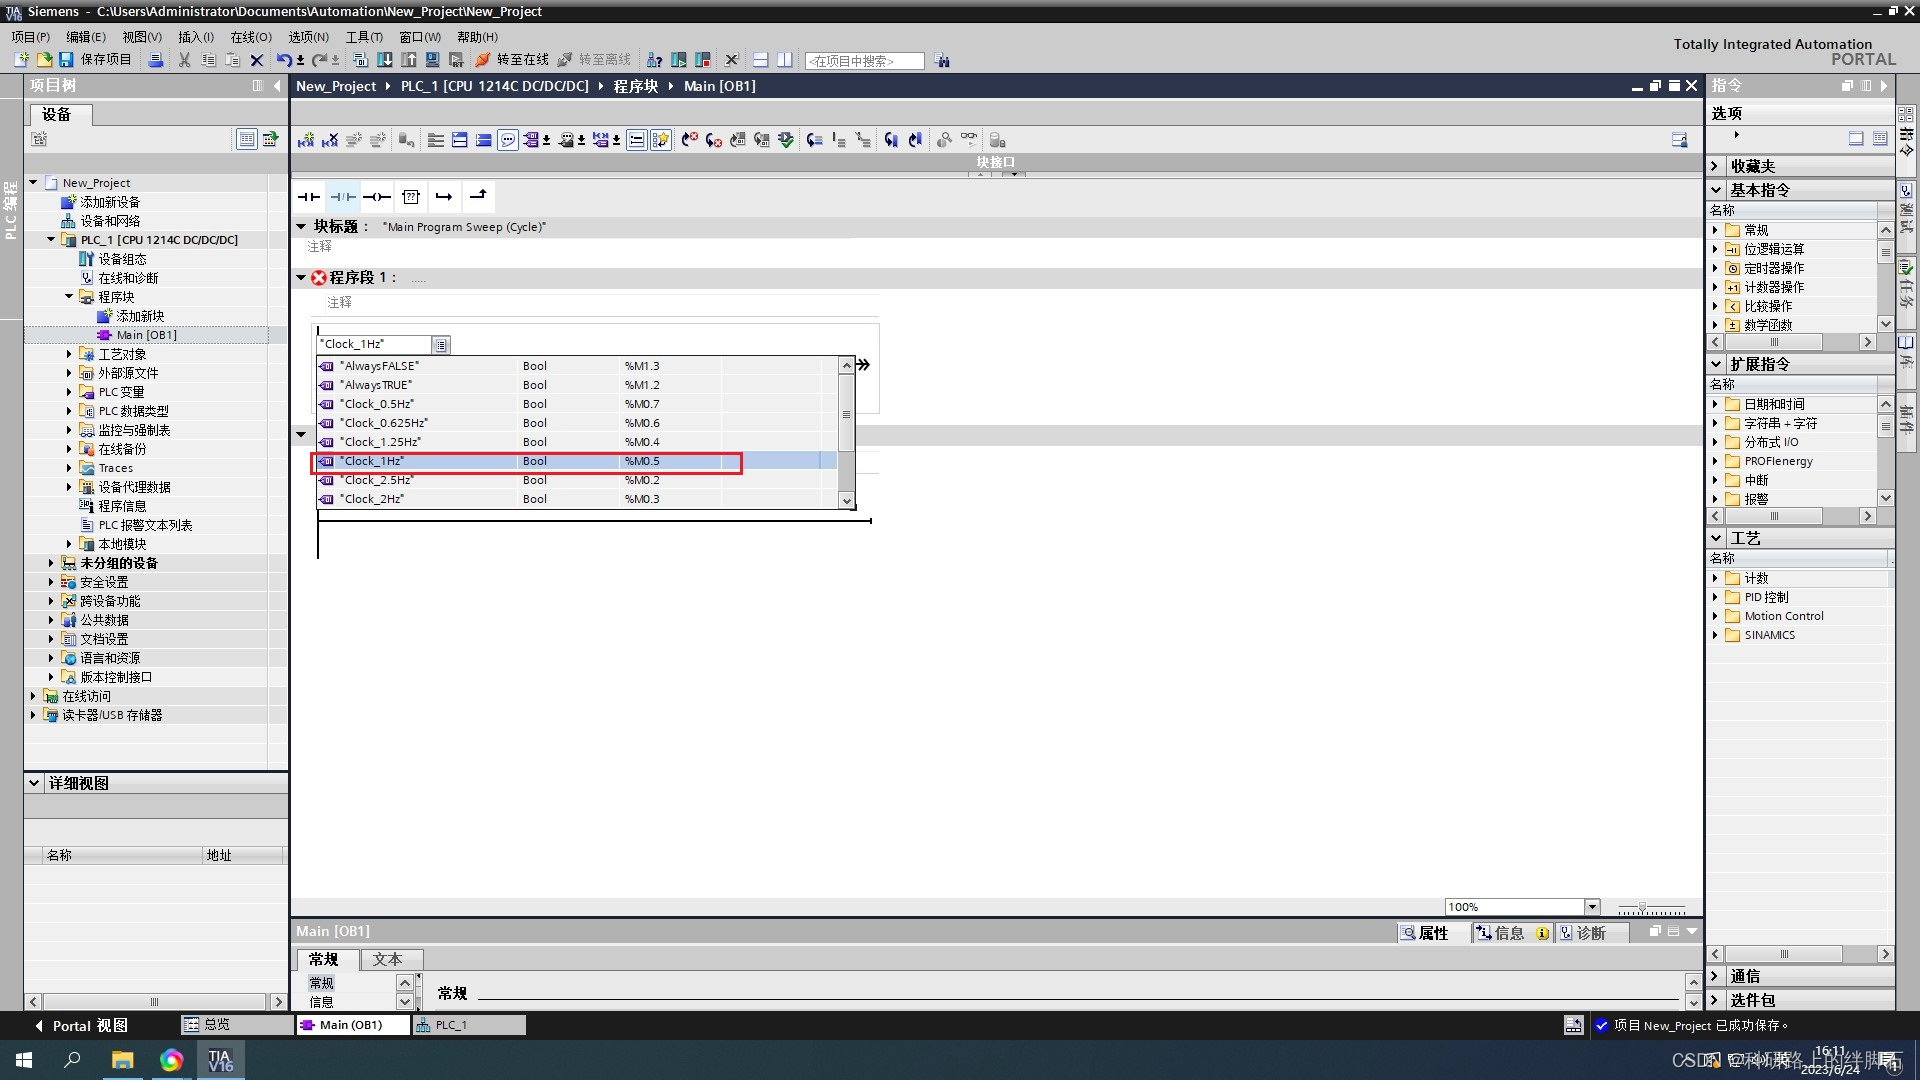
Task: Click 保存项目 text button
Action: (106, 60)
